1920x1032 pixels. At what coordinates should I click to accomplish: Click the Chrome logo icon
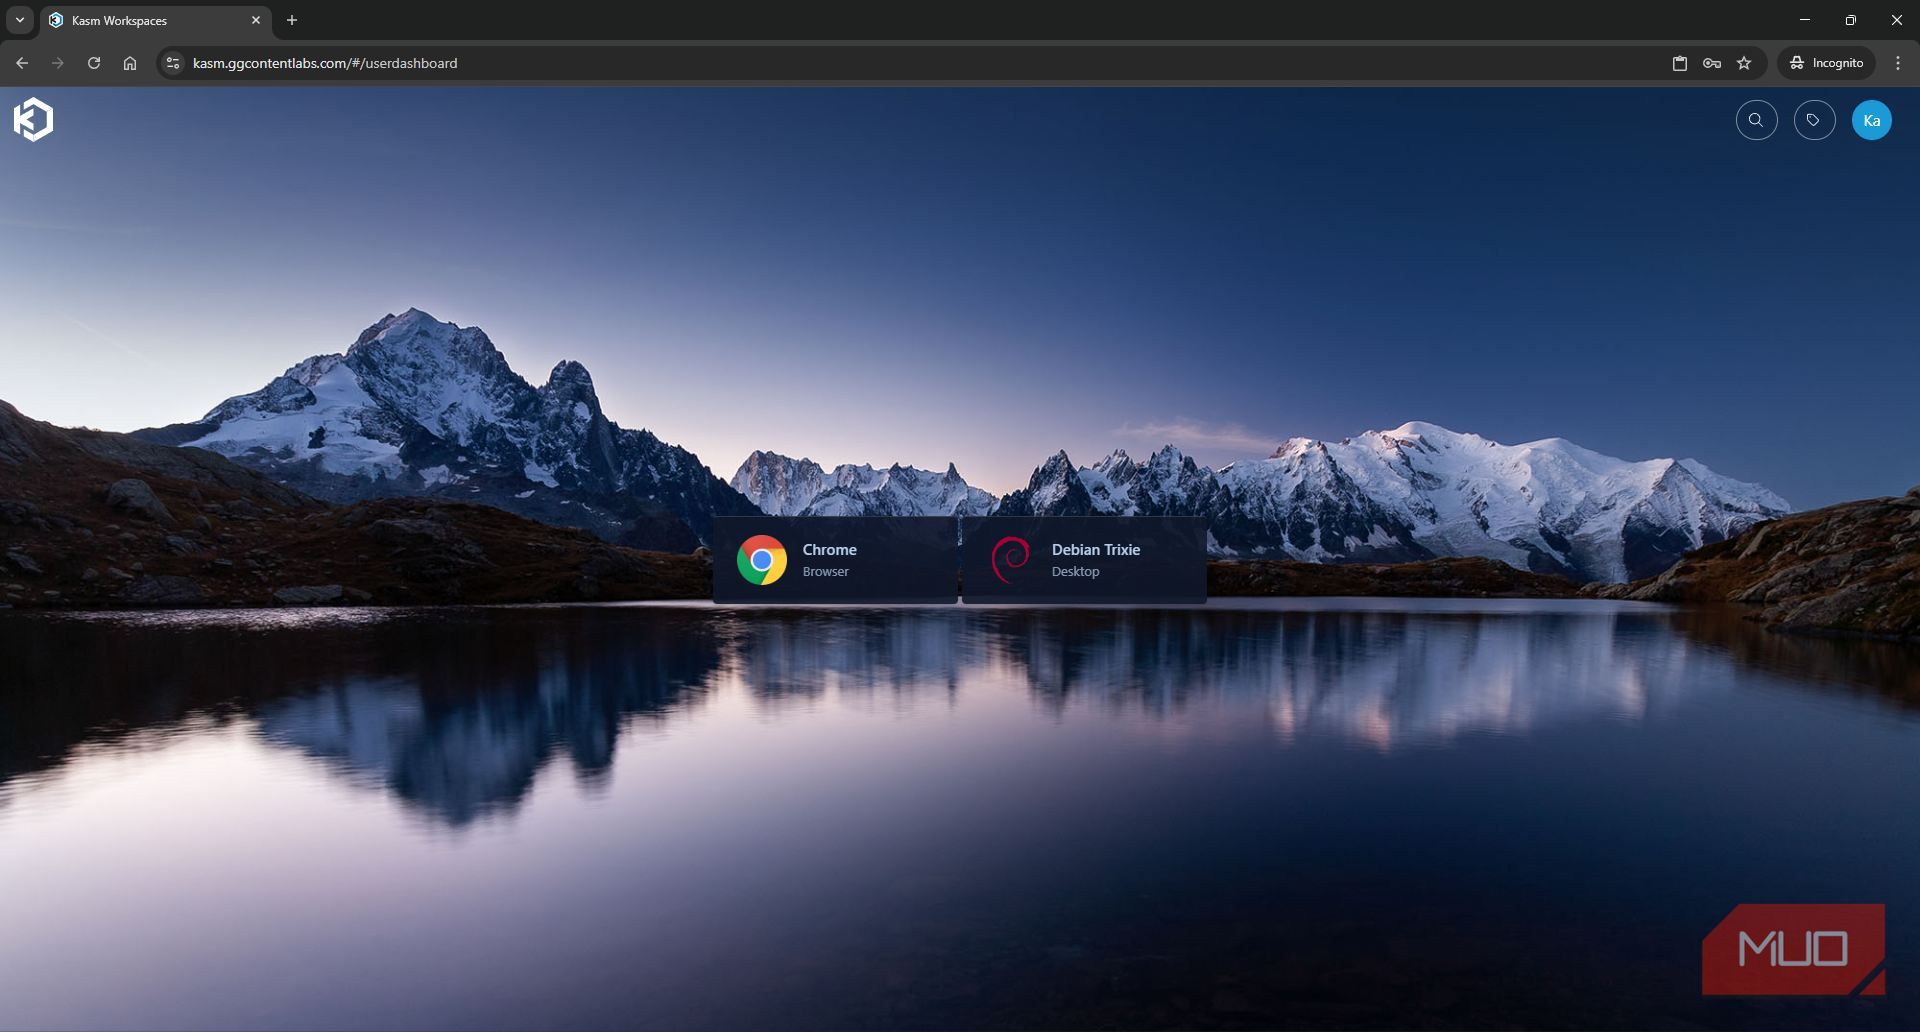click(x=762, y=560)
